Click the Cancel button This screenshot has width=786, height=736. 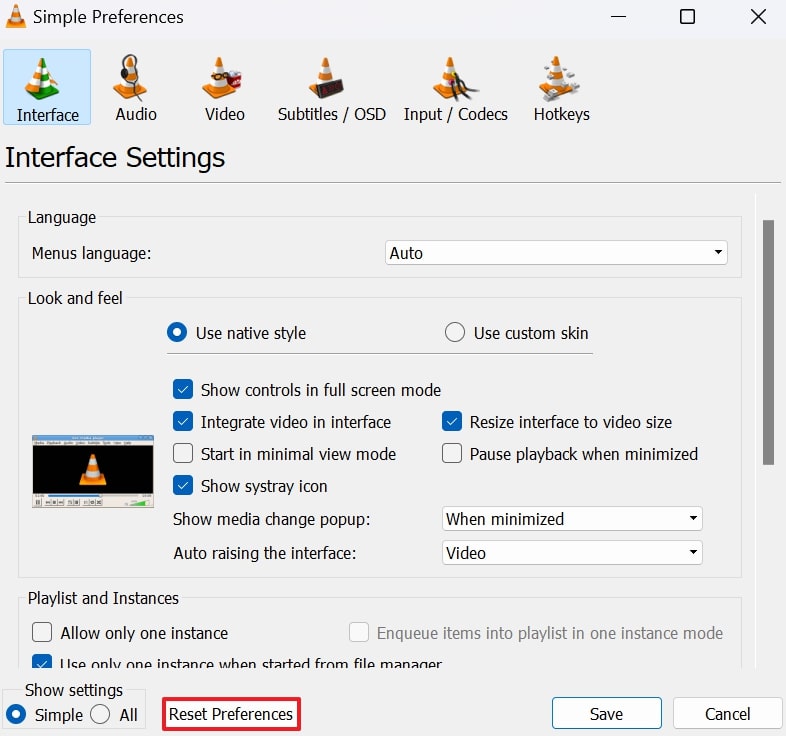coord(727,713)
